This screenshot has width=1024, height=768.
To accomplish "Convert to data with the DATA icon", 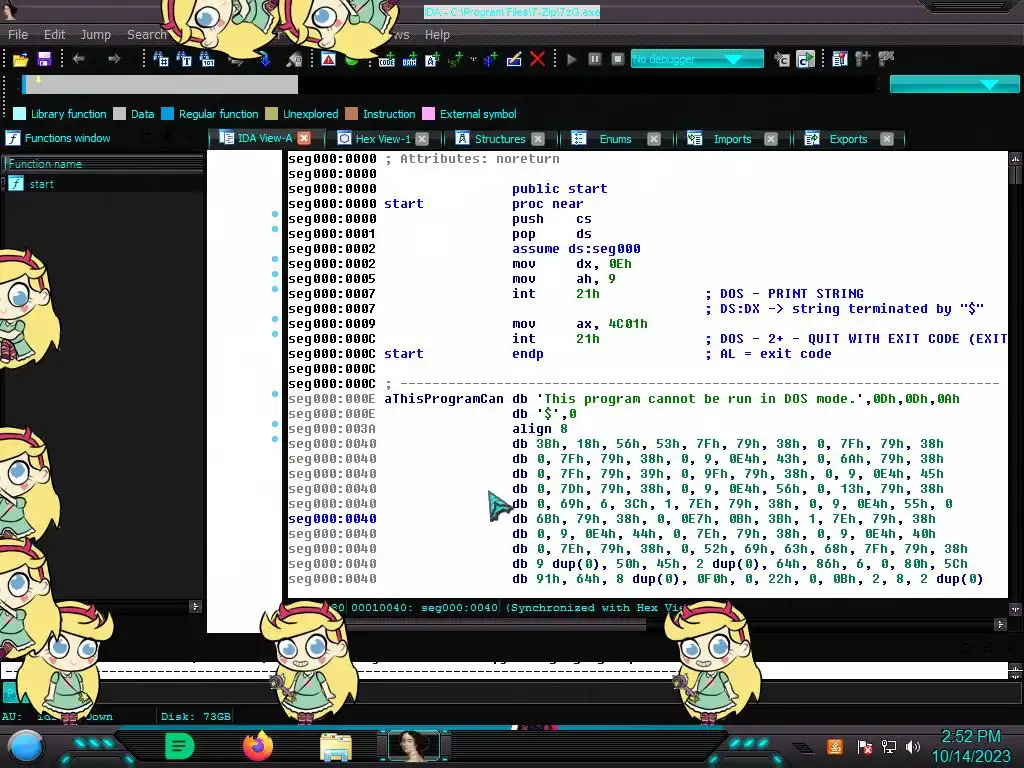I will pos(409,59).
